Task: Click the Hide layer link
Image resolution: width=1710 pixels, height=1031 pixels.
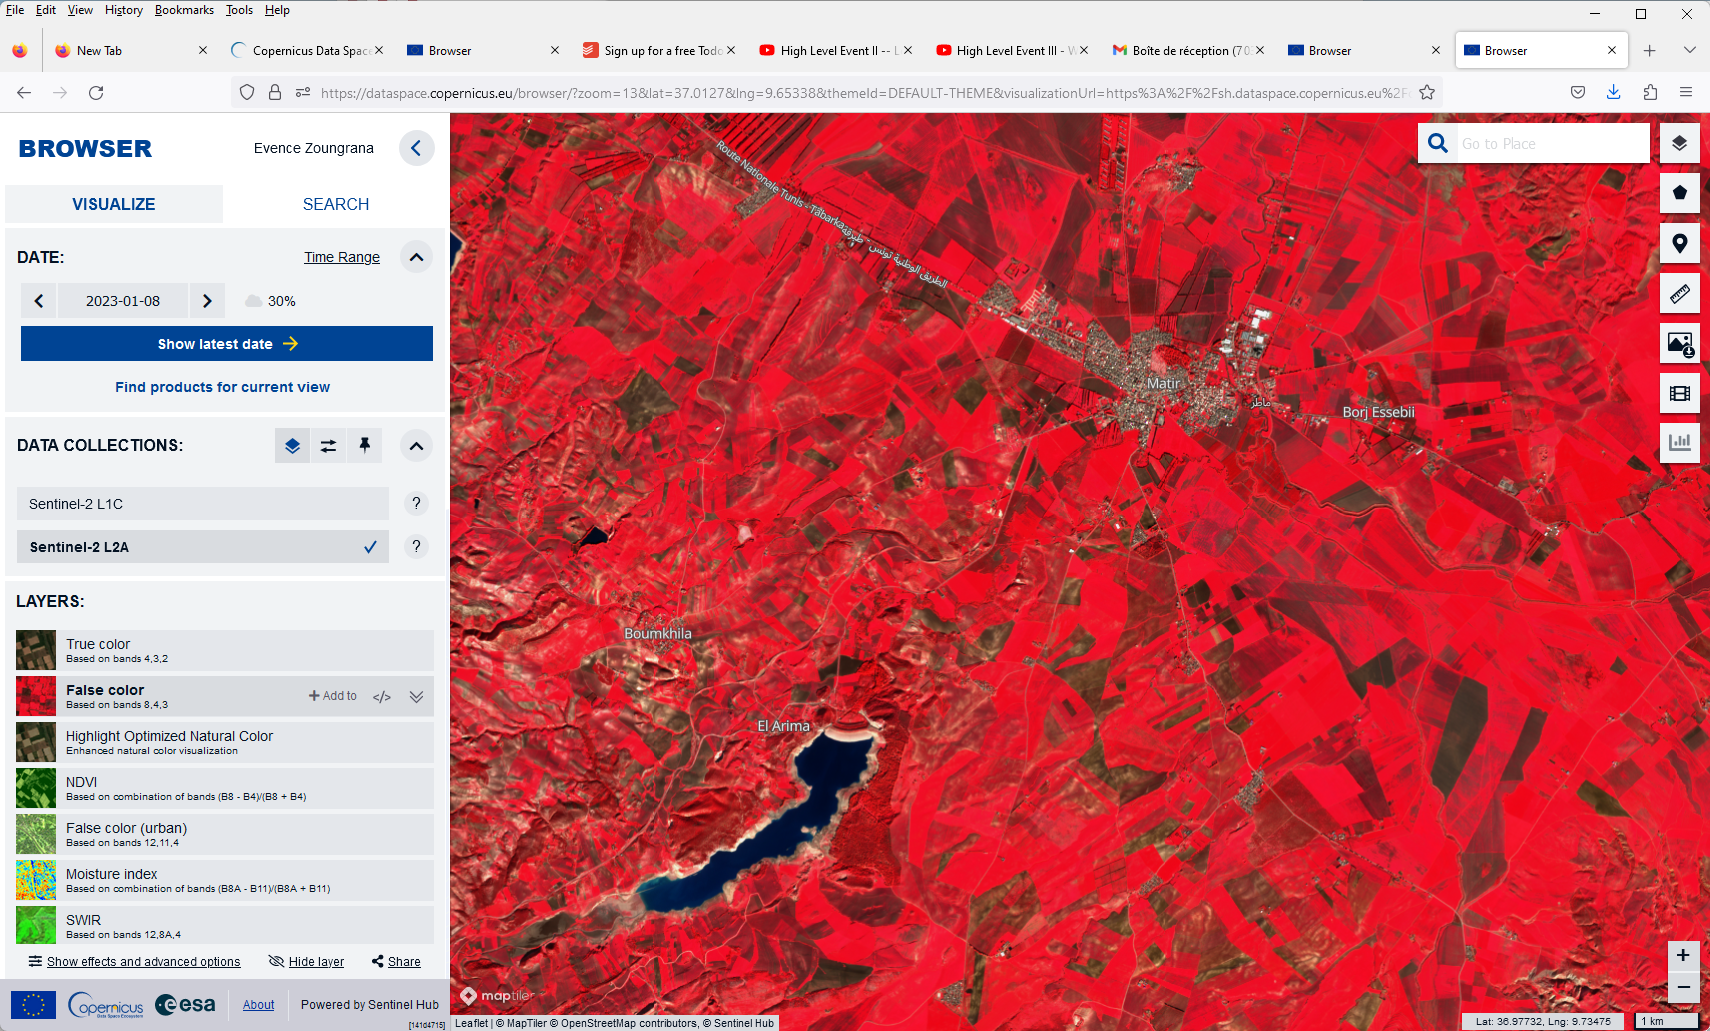Action: coord(306,962)
